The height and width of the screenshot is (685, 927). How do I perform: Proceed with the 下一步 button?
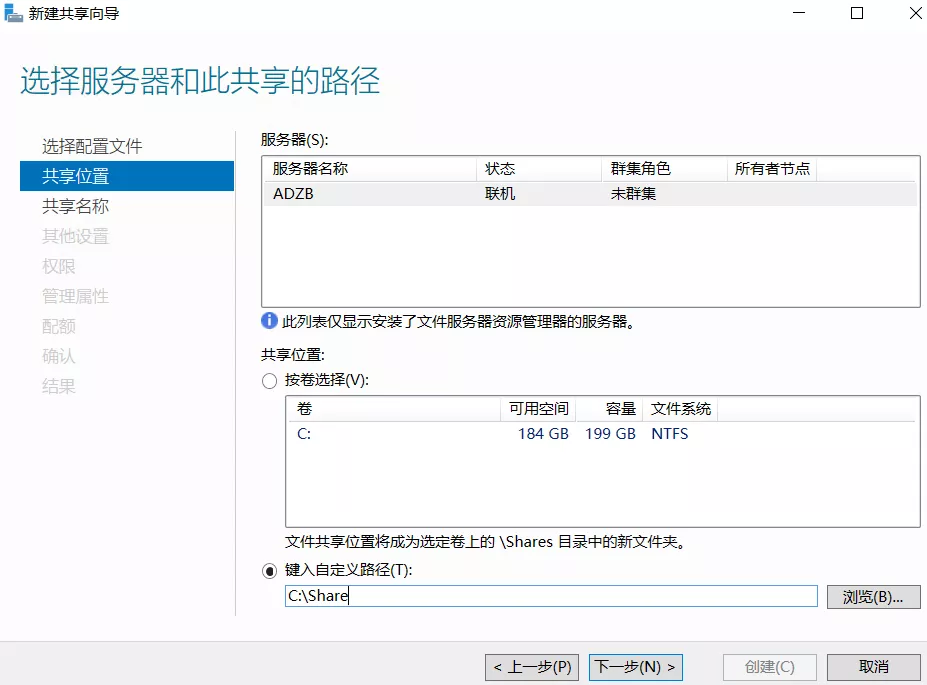pyautogui.click(x=635, y=667)
